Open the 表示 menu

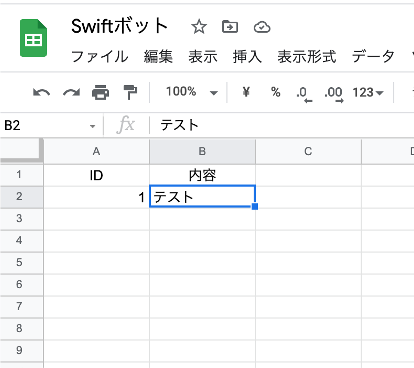coord(203,56)
